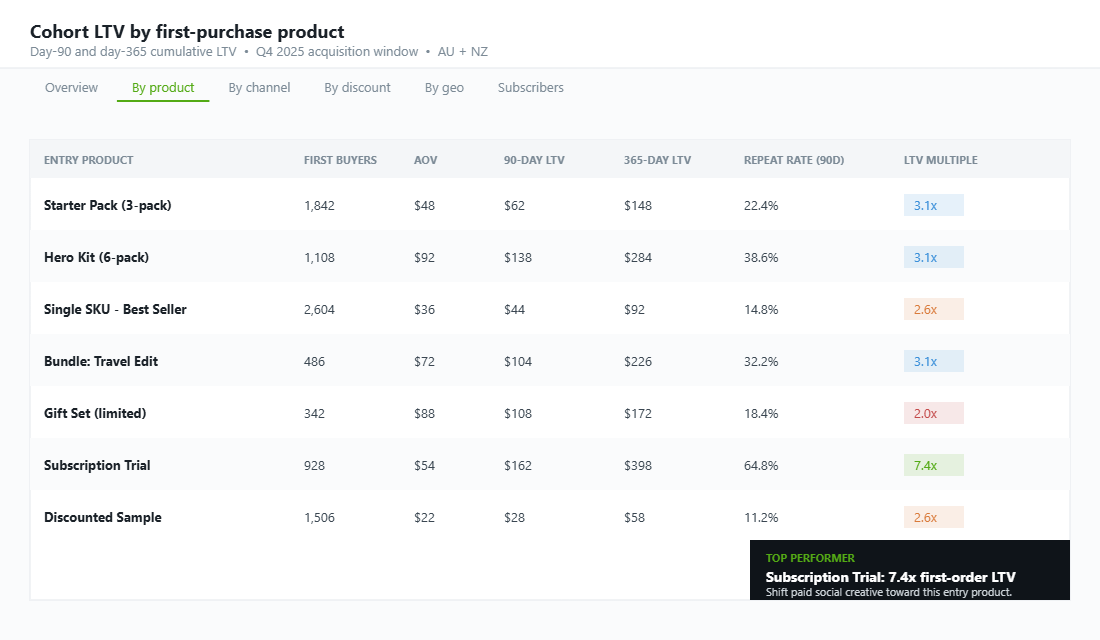
Task: Click the $72 AOV value
Action: pos(424,361)
